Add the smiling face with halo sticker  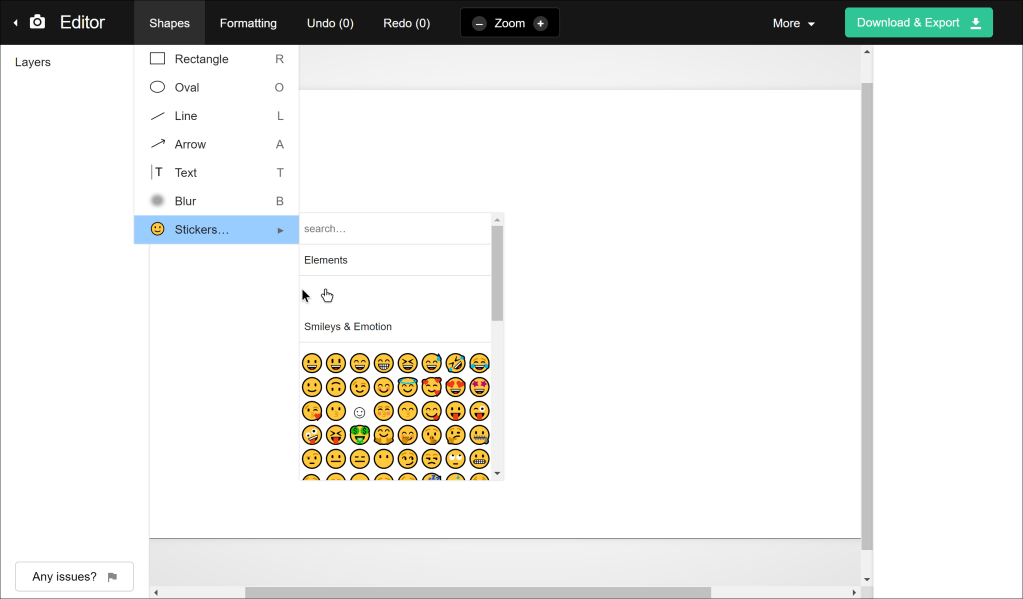408,387
